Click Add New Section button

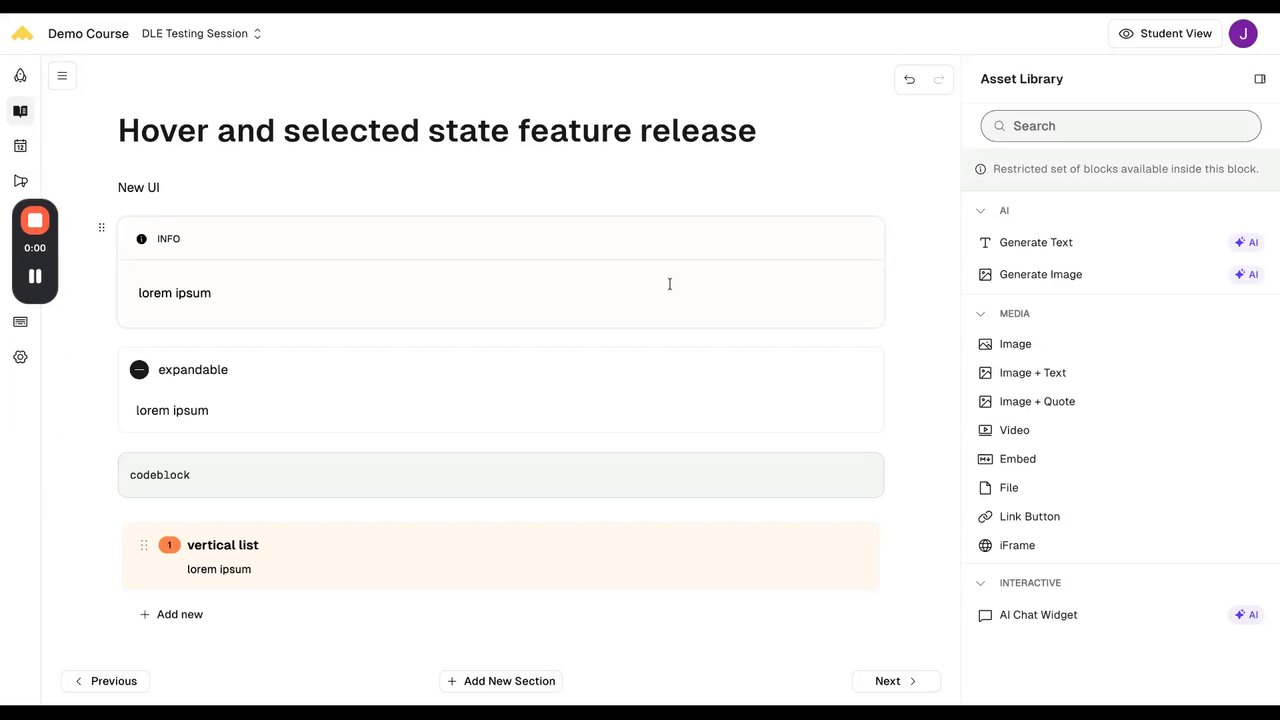(x=501, y=681)
